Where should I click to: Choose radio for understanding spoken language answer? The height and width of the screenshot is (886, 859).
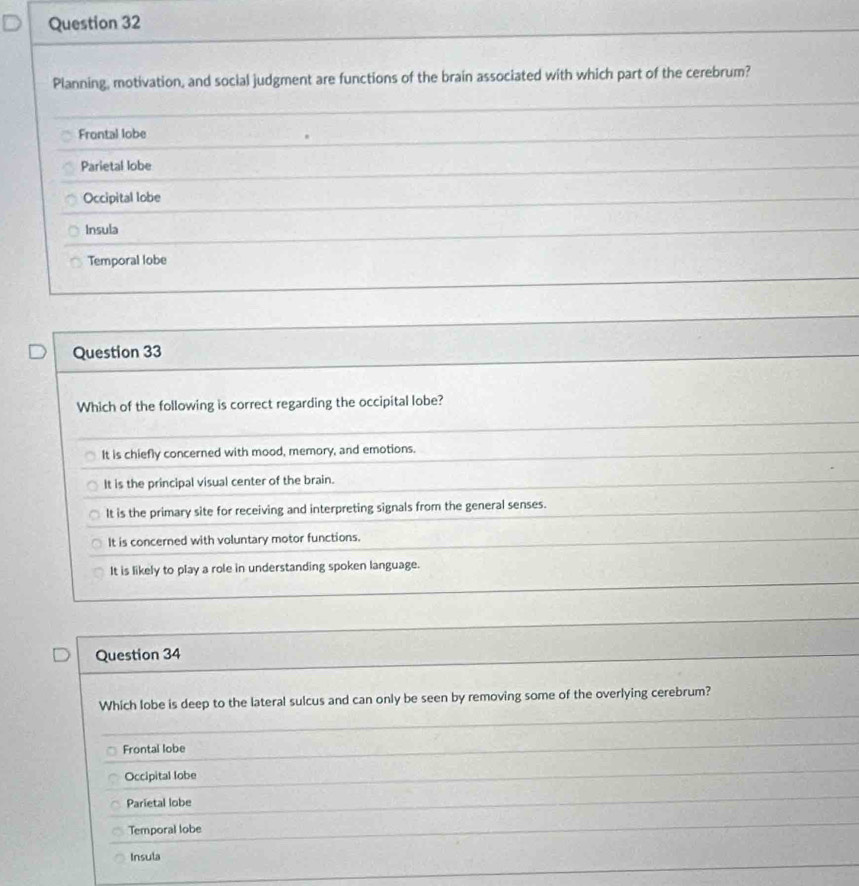pyautogui.click(x=99, y=572)
